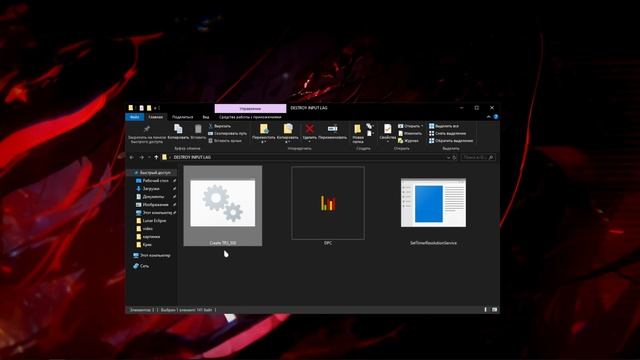Open Средства работы с приложениями tab
The height and width of the screenshot is (360, 640).
(x=250, y=117)
